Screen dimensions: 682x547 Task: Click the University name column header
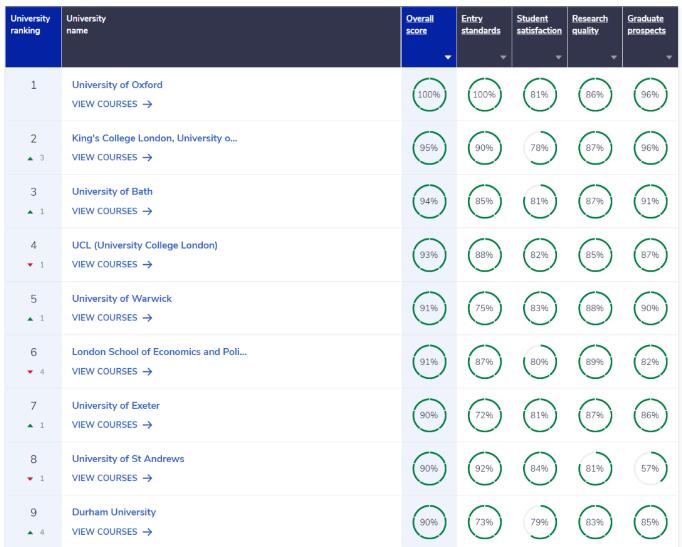[x=231, y=37]
